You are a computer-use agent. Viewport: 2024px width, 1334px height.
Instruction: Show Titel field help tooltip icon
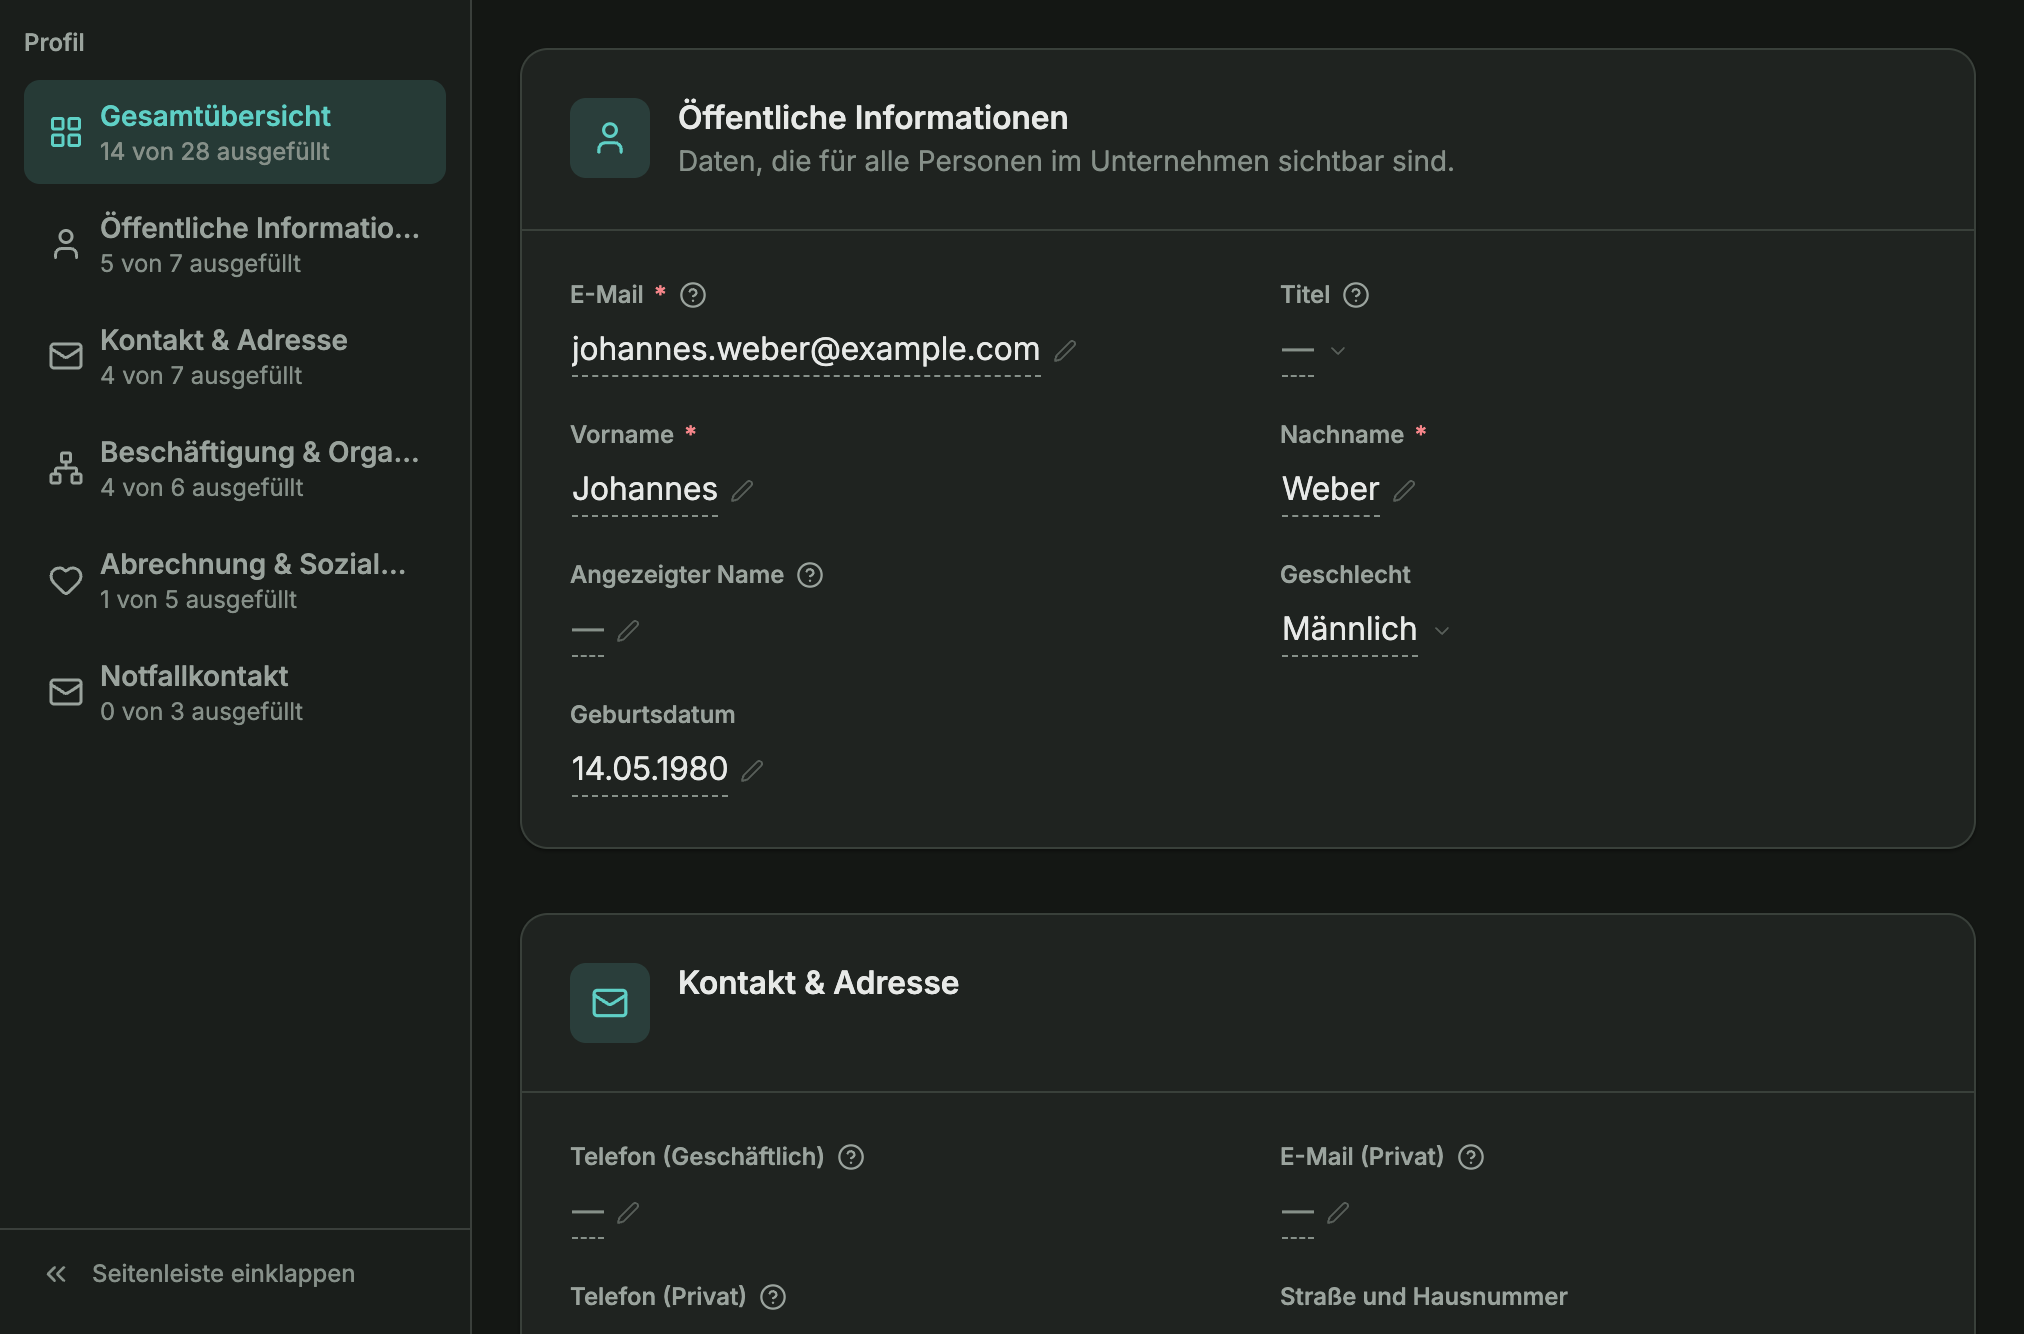[1356, 295]
